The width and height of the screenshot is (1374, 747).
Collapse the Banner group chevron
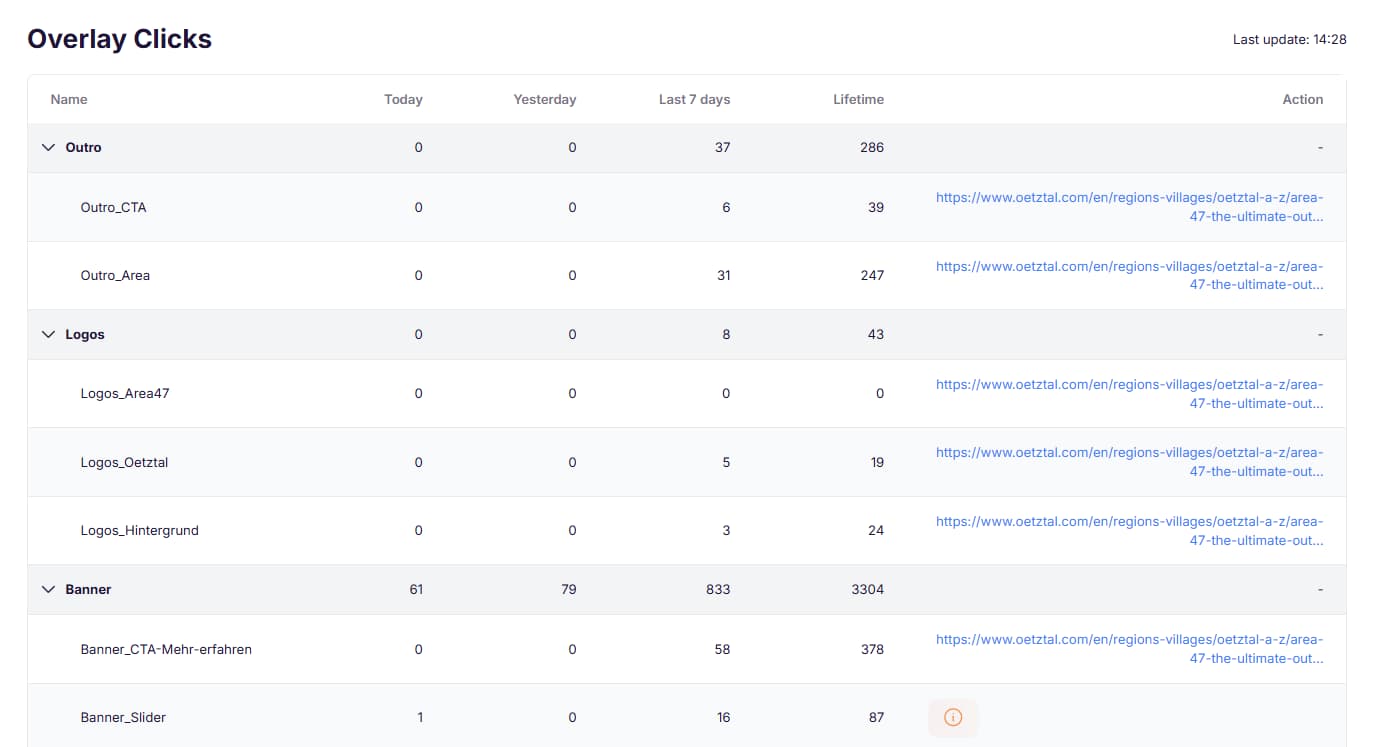[x=48, y=589]
